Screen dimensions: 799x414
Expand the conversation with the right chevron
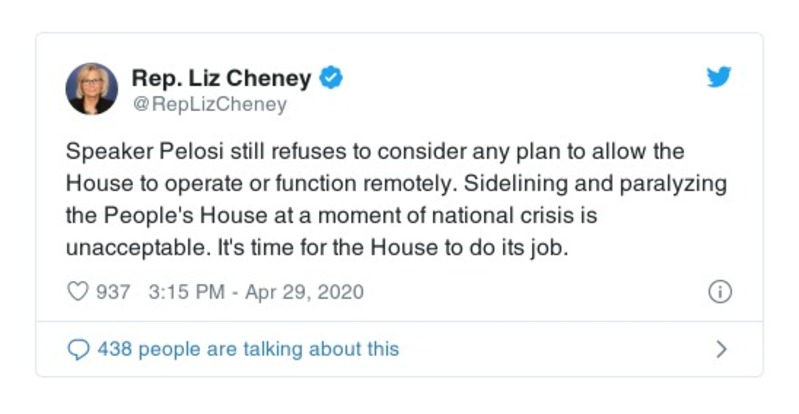[721, 350]
